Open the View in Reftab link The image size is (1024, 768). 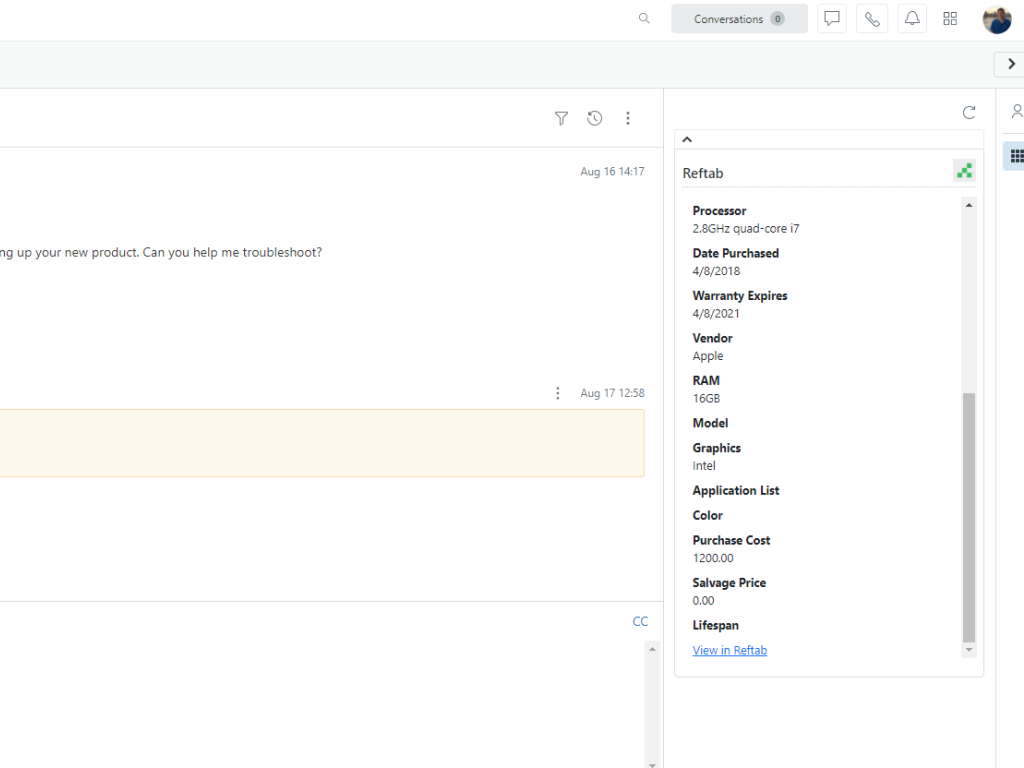tap(730, 650)
